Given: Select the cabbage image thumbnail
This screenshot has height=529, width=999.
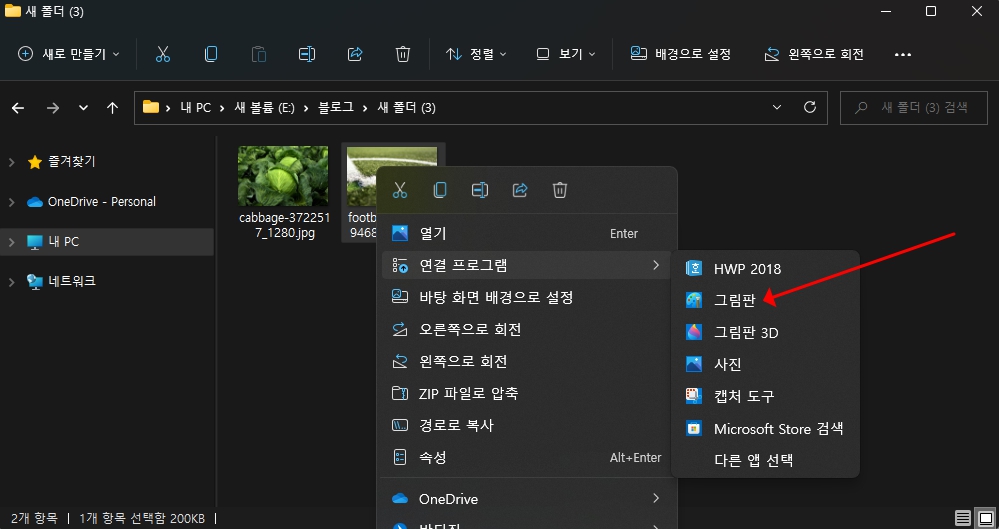Looking at the screenshot, I should (284, 176).
